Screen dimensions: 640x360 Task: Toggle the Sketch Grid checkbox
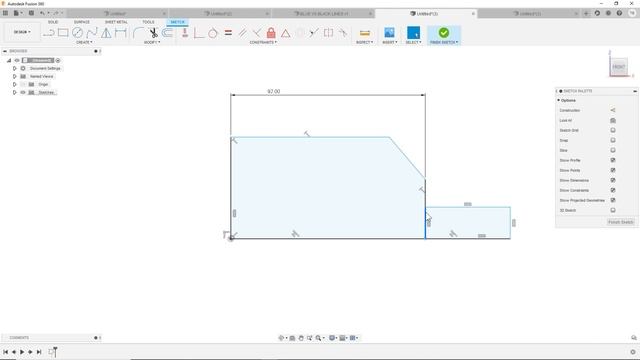pyautogui.click(x=613, y=130)
